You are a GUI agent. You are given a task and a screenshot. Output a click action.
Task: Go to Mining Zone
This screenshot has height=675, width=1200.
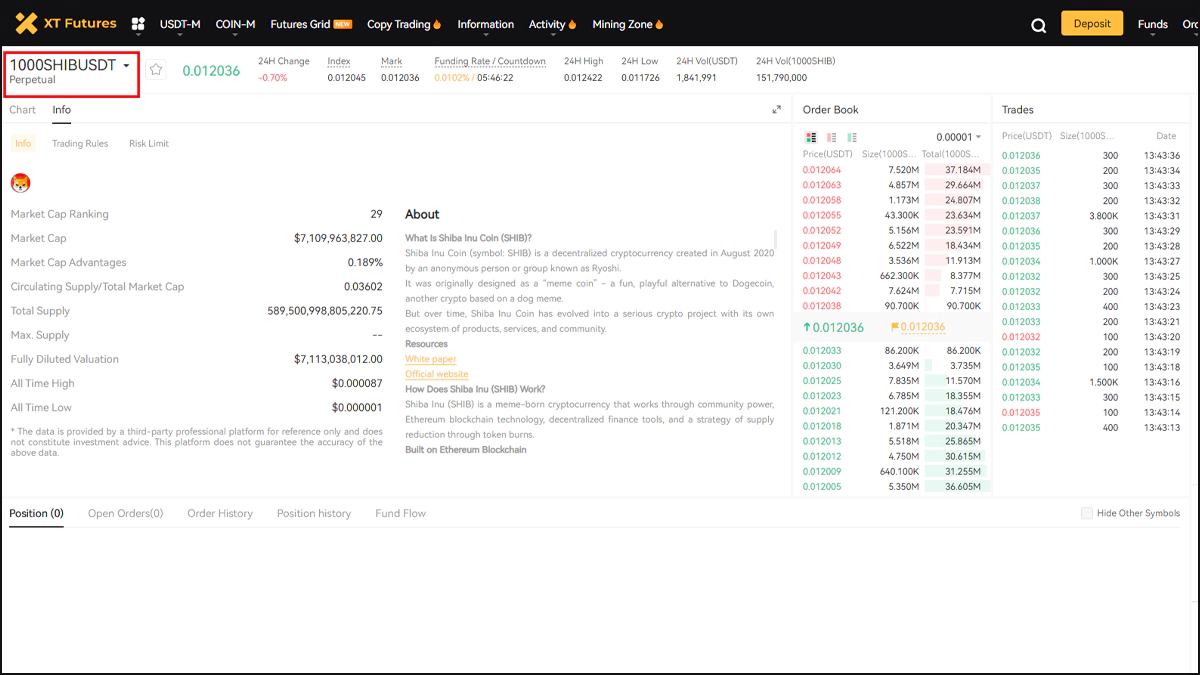pos(628,24)
